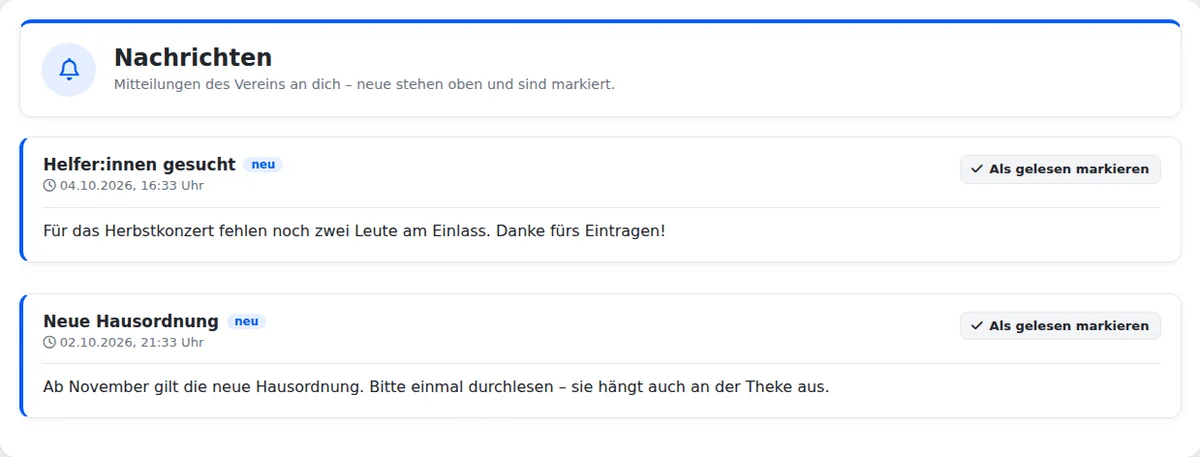Click the clock icon next to 02.10.2026

point(50,342)
